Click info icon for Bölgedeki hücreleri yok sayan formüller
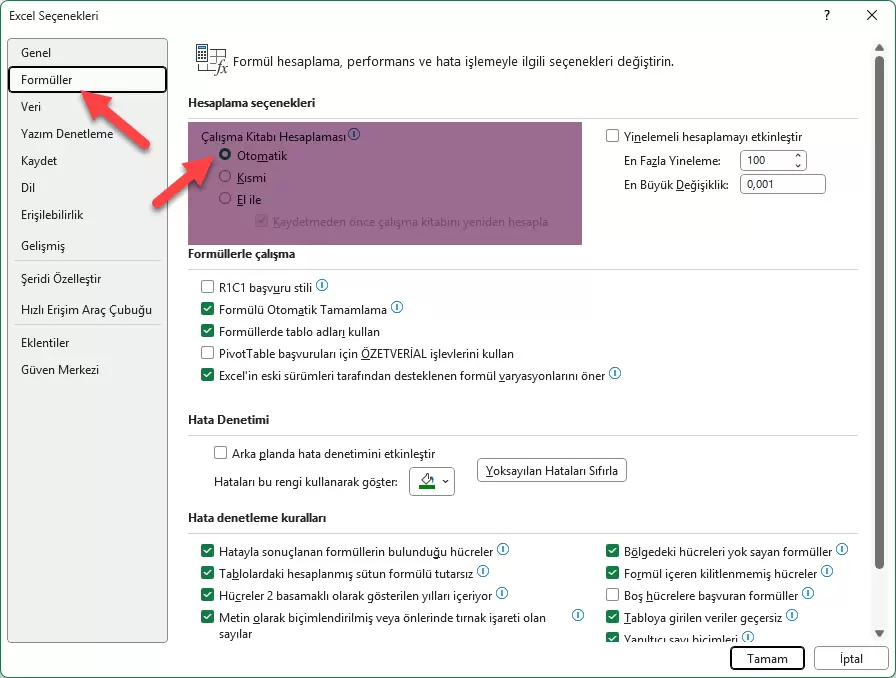 (x=842, y=549)
